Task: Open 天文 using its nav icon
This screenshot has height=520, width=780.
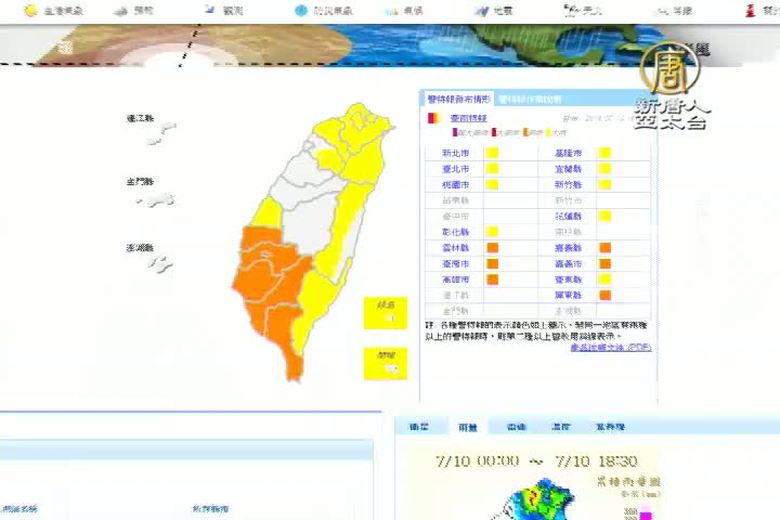Action: (x=572, y=11)
